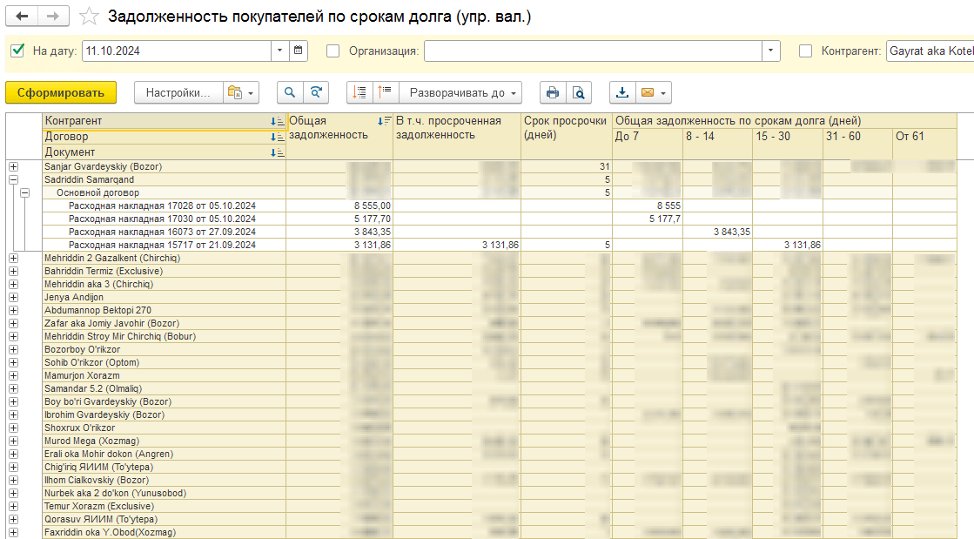Click the find next search icon
974x539 pixels.
316,93
